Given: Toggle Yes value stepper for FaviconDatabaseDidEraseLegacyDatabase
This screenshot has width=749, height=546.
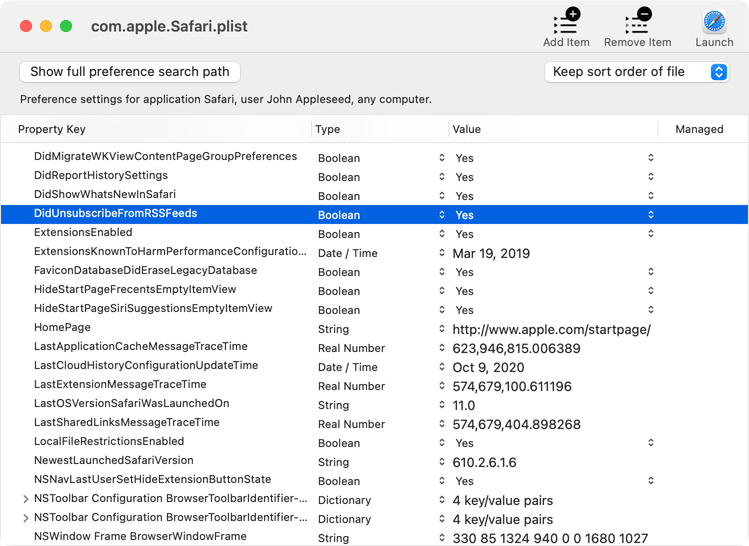Looking at the screenshot, I should (651, 271).
